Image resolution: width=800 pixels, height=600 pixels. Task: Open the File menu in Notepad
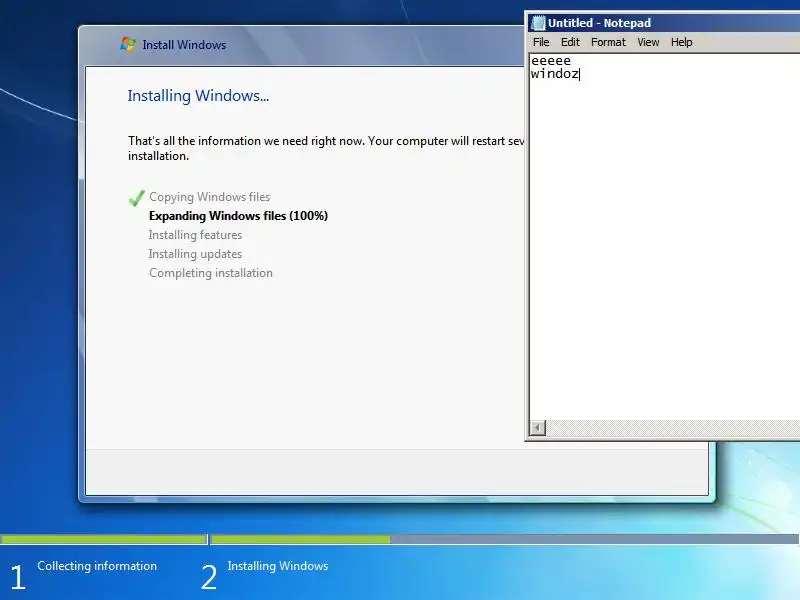coord(541,42)
